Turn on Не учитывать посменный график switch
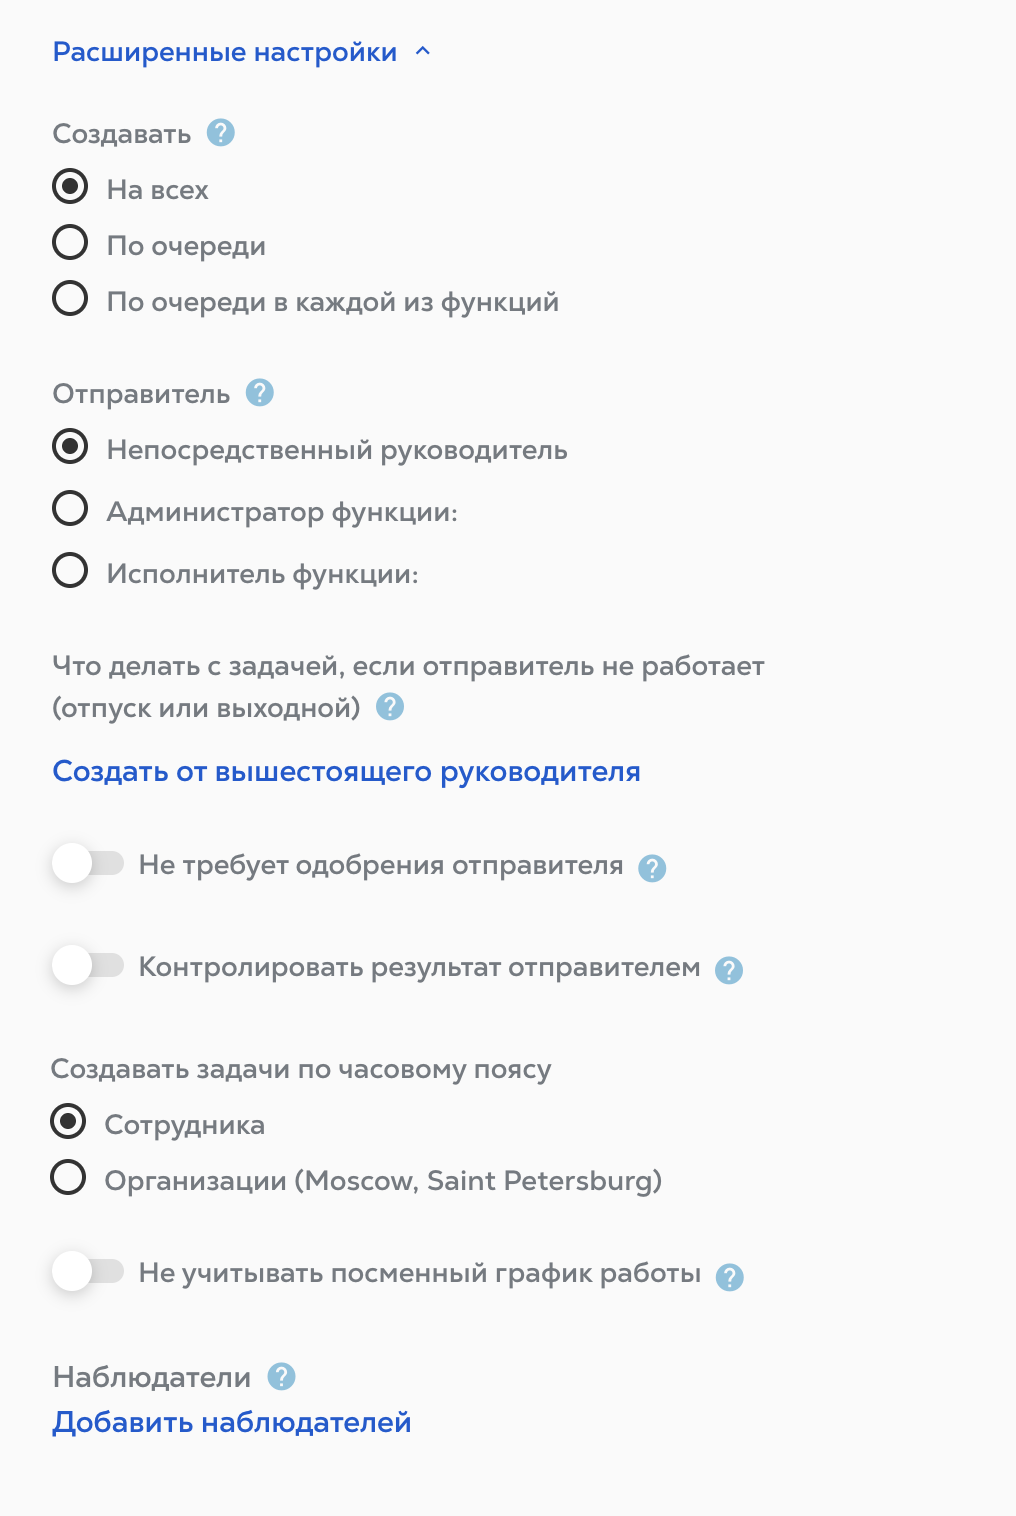The height and width of the screenshot is (1516, 1016). point(88,1272)
